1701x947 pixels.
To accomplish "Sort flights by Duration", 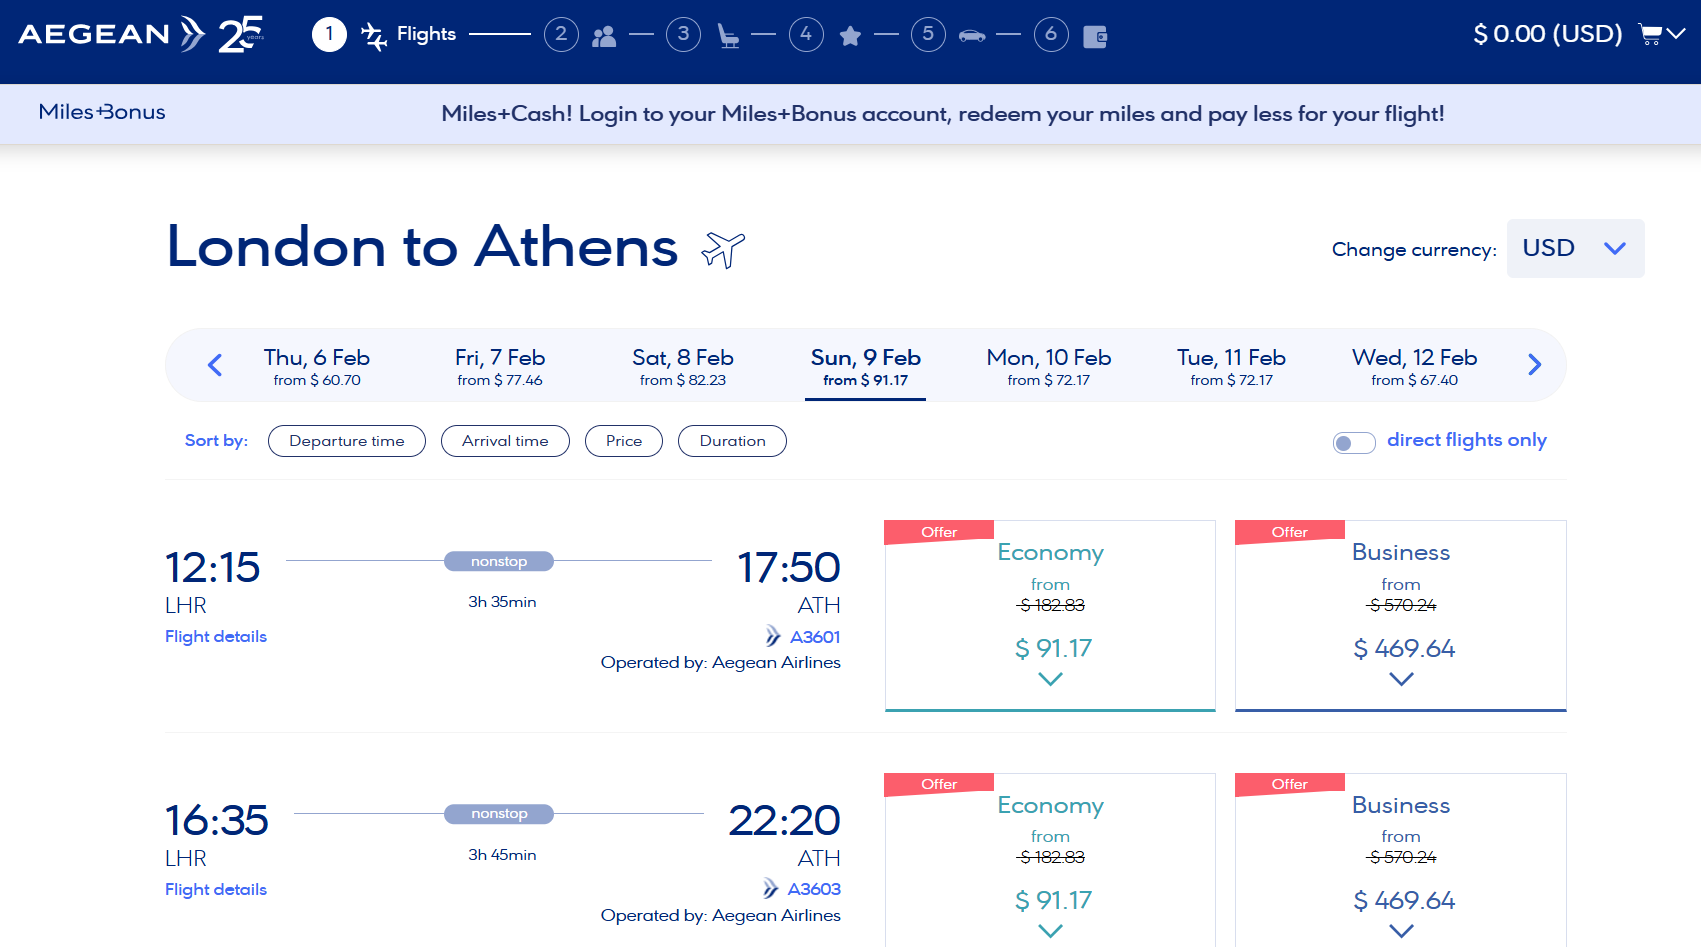I will pyautogui.click(x=732, y=441).
